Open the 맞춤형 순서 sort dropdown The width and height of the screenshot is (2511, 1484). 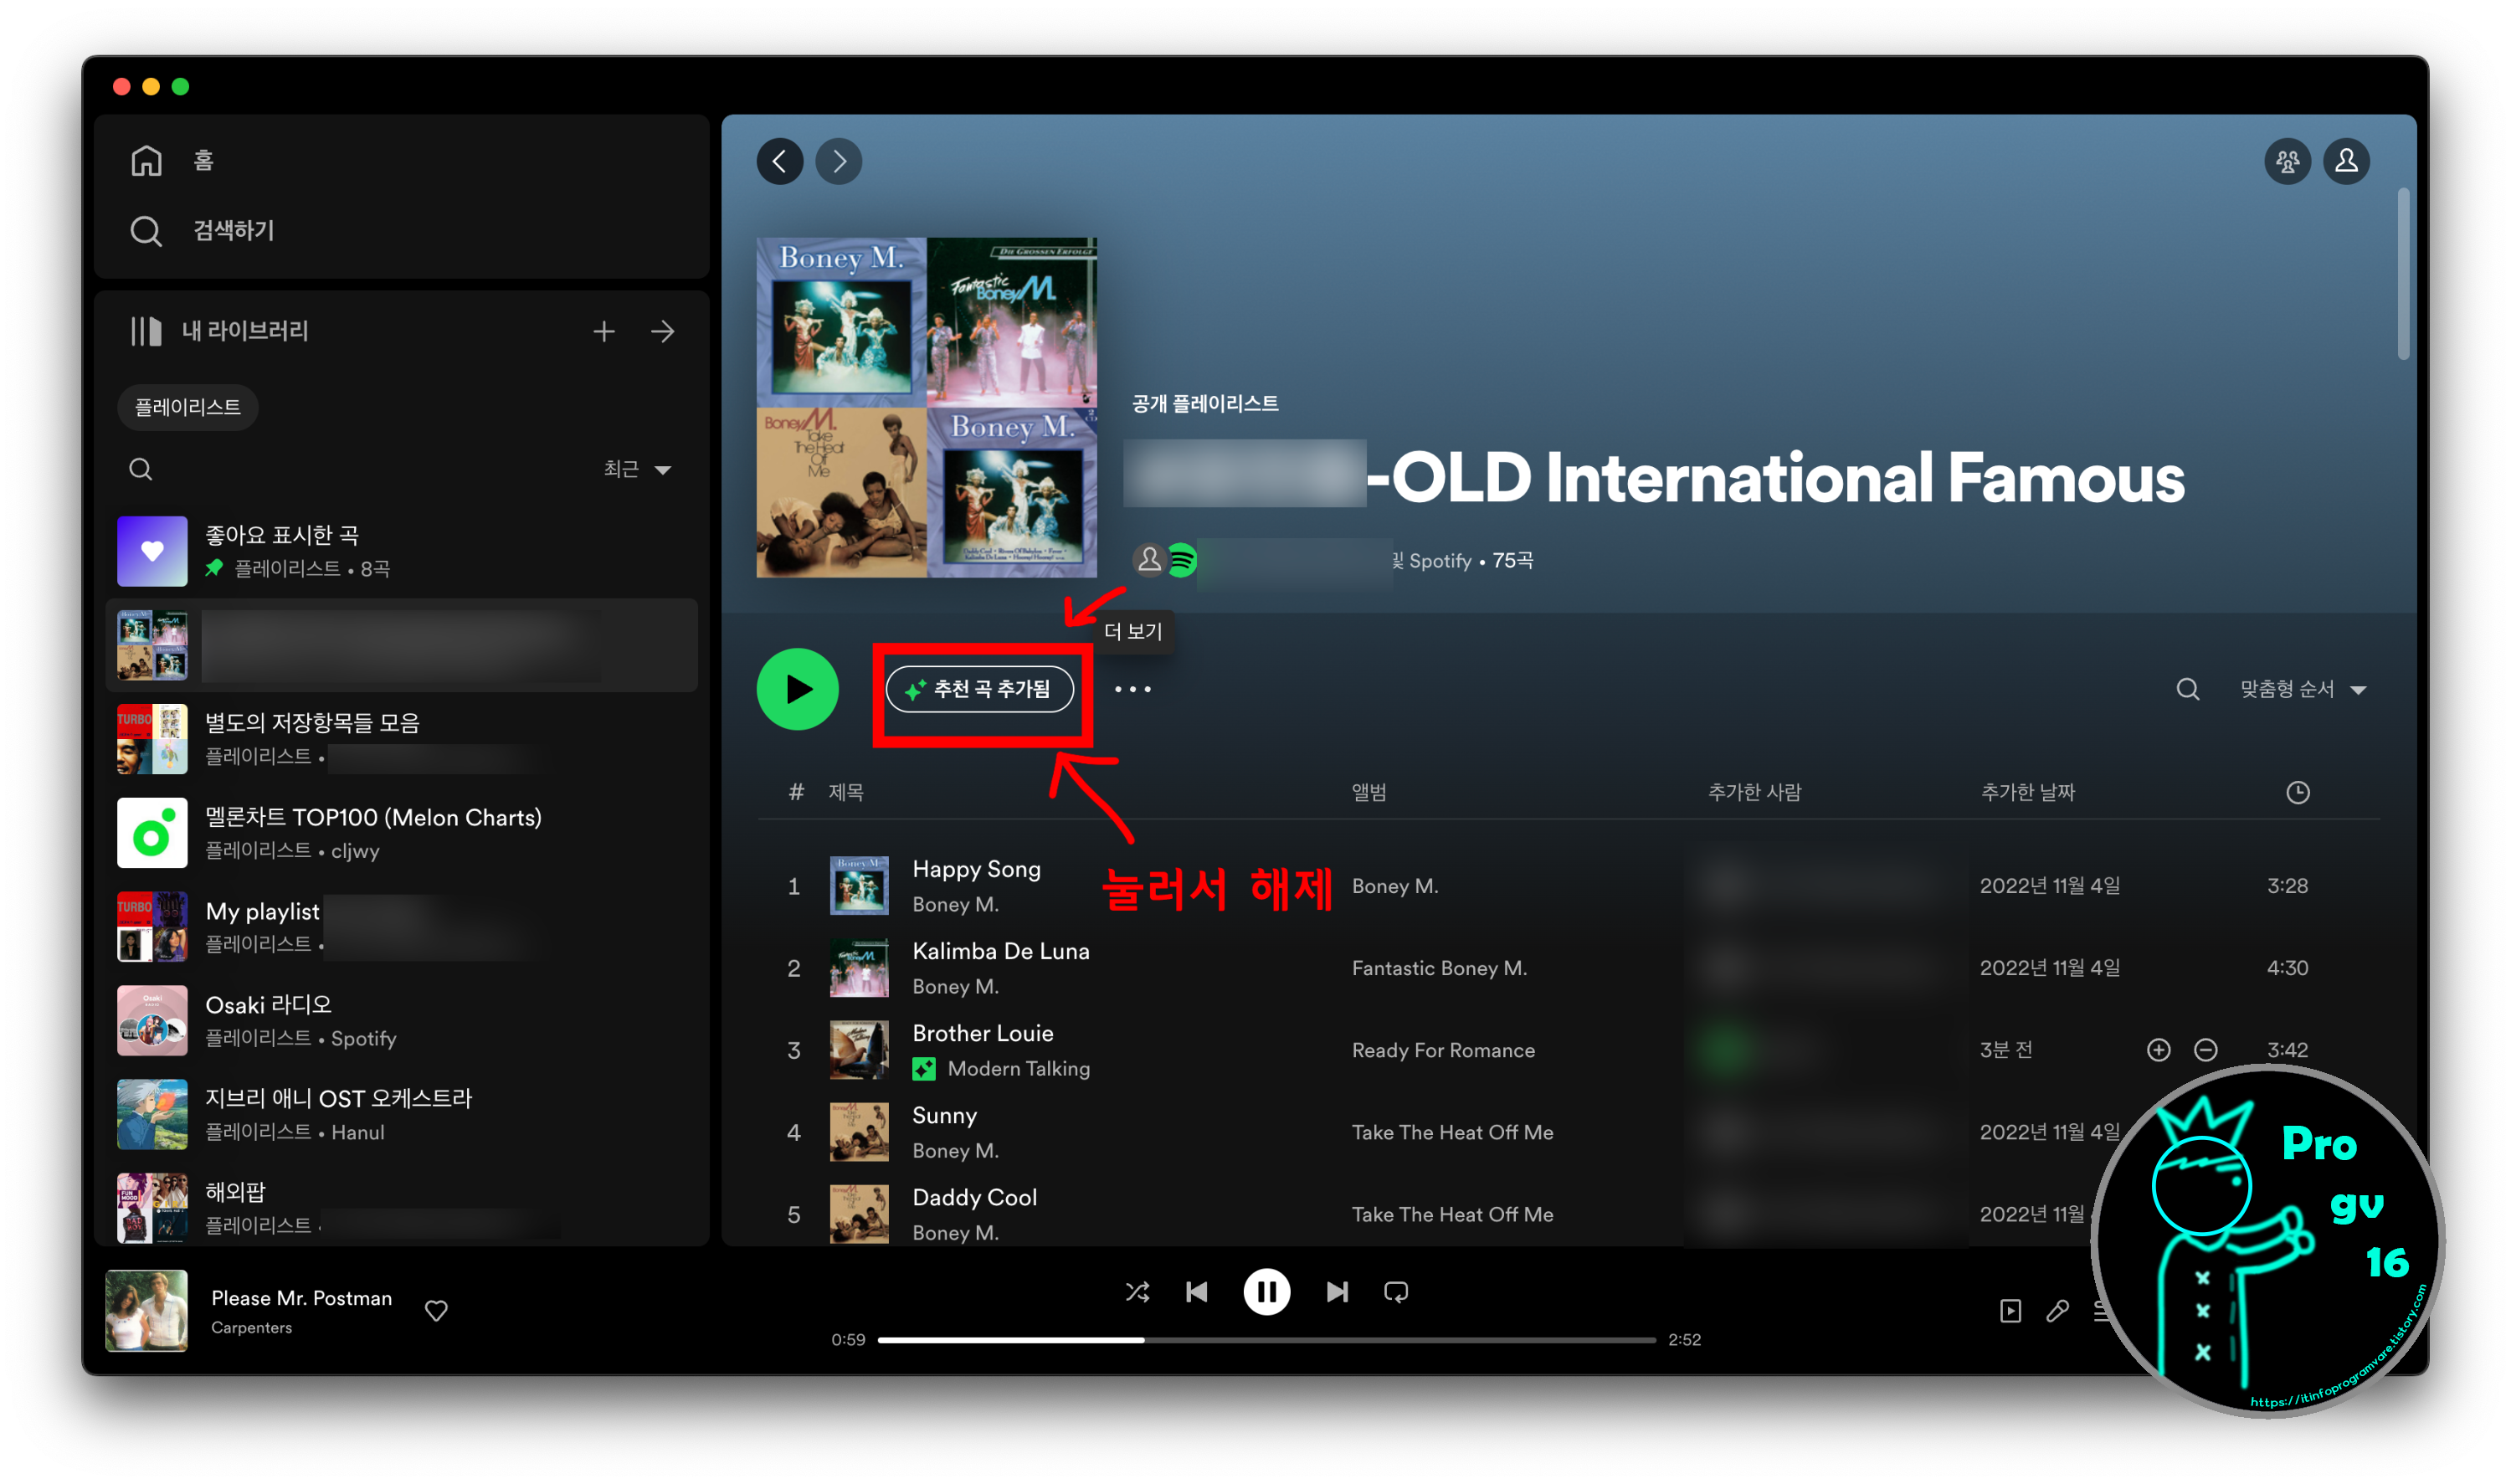click(x=2302, y=689)
